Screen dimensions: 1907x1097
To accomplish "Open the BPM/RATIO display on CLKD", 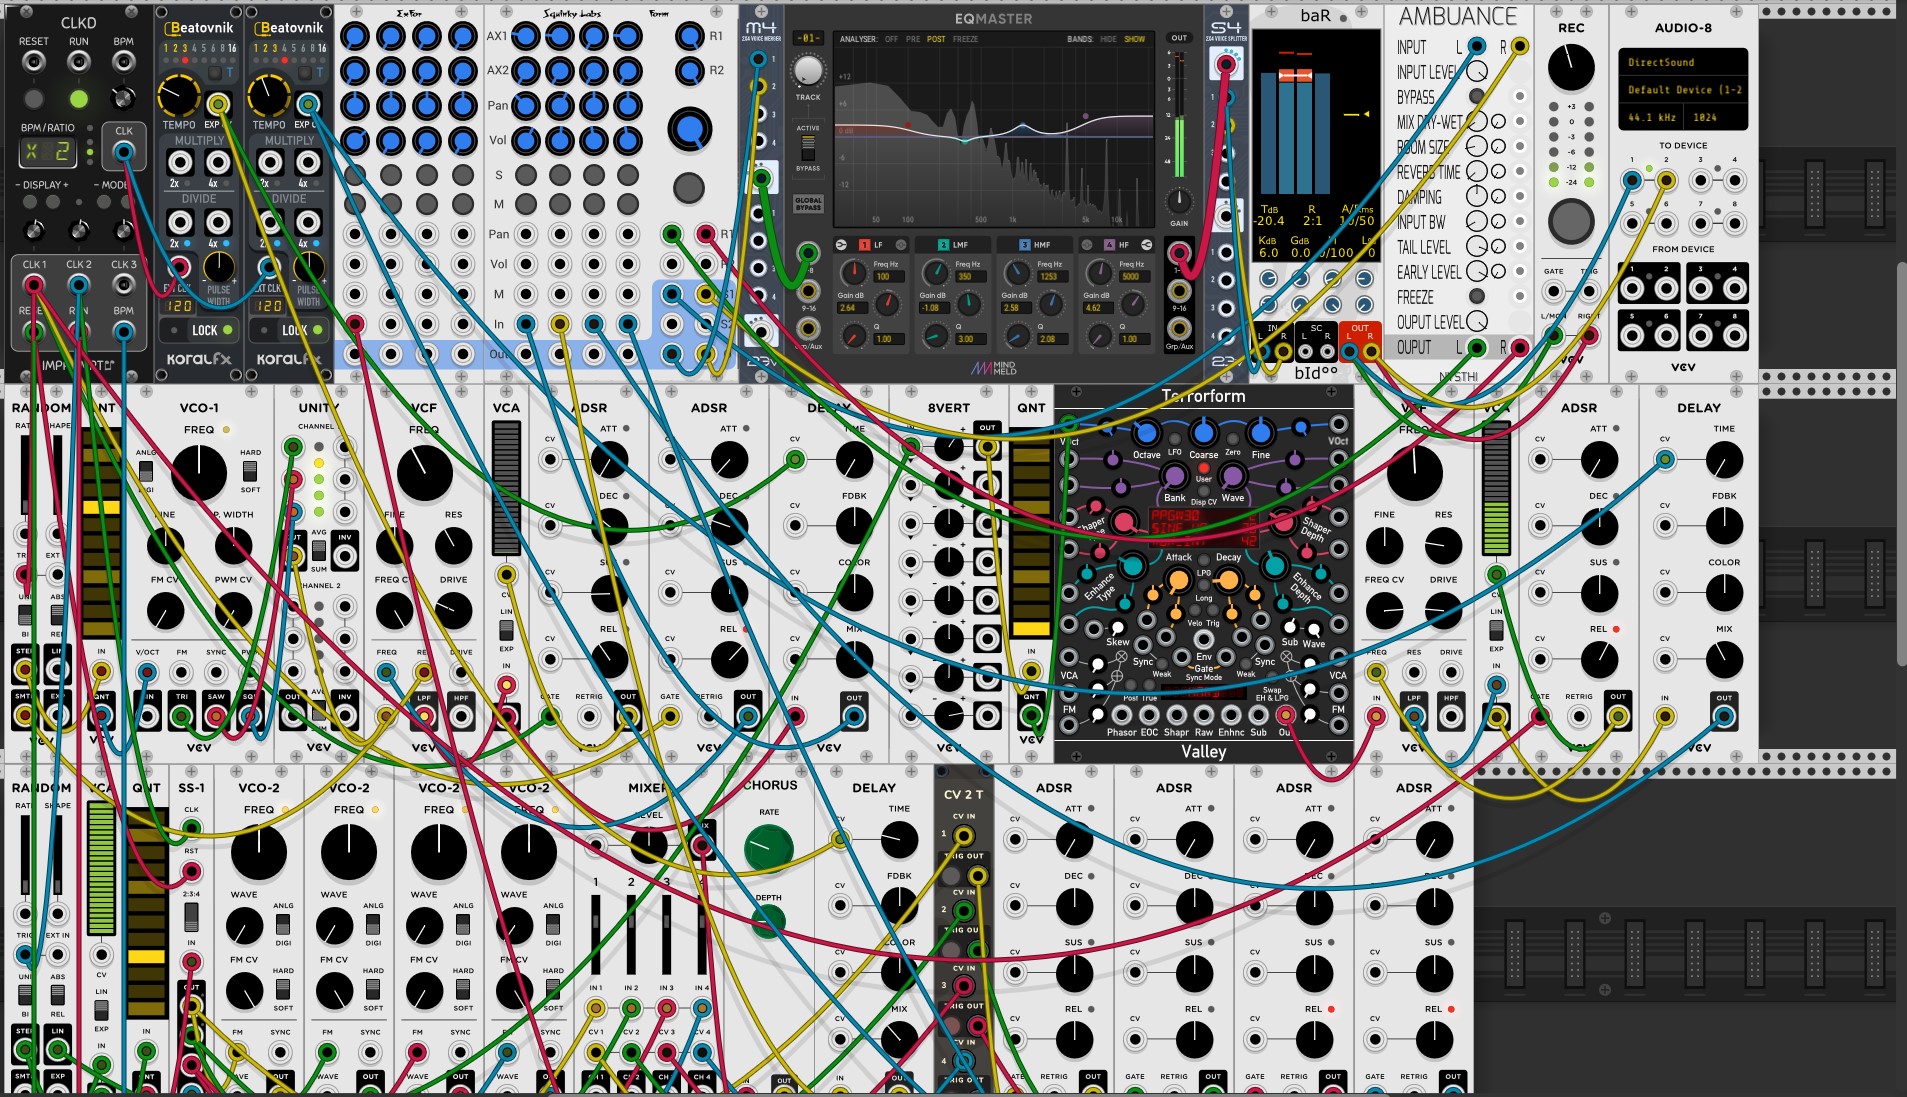I will tap(47, 152).
